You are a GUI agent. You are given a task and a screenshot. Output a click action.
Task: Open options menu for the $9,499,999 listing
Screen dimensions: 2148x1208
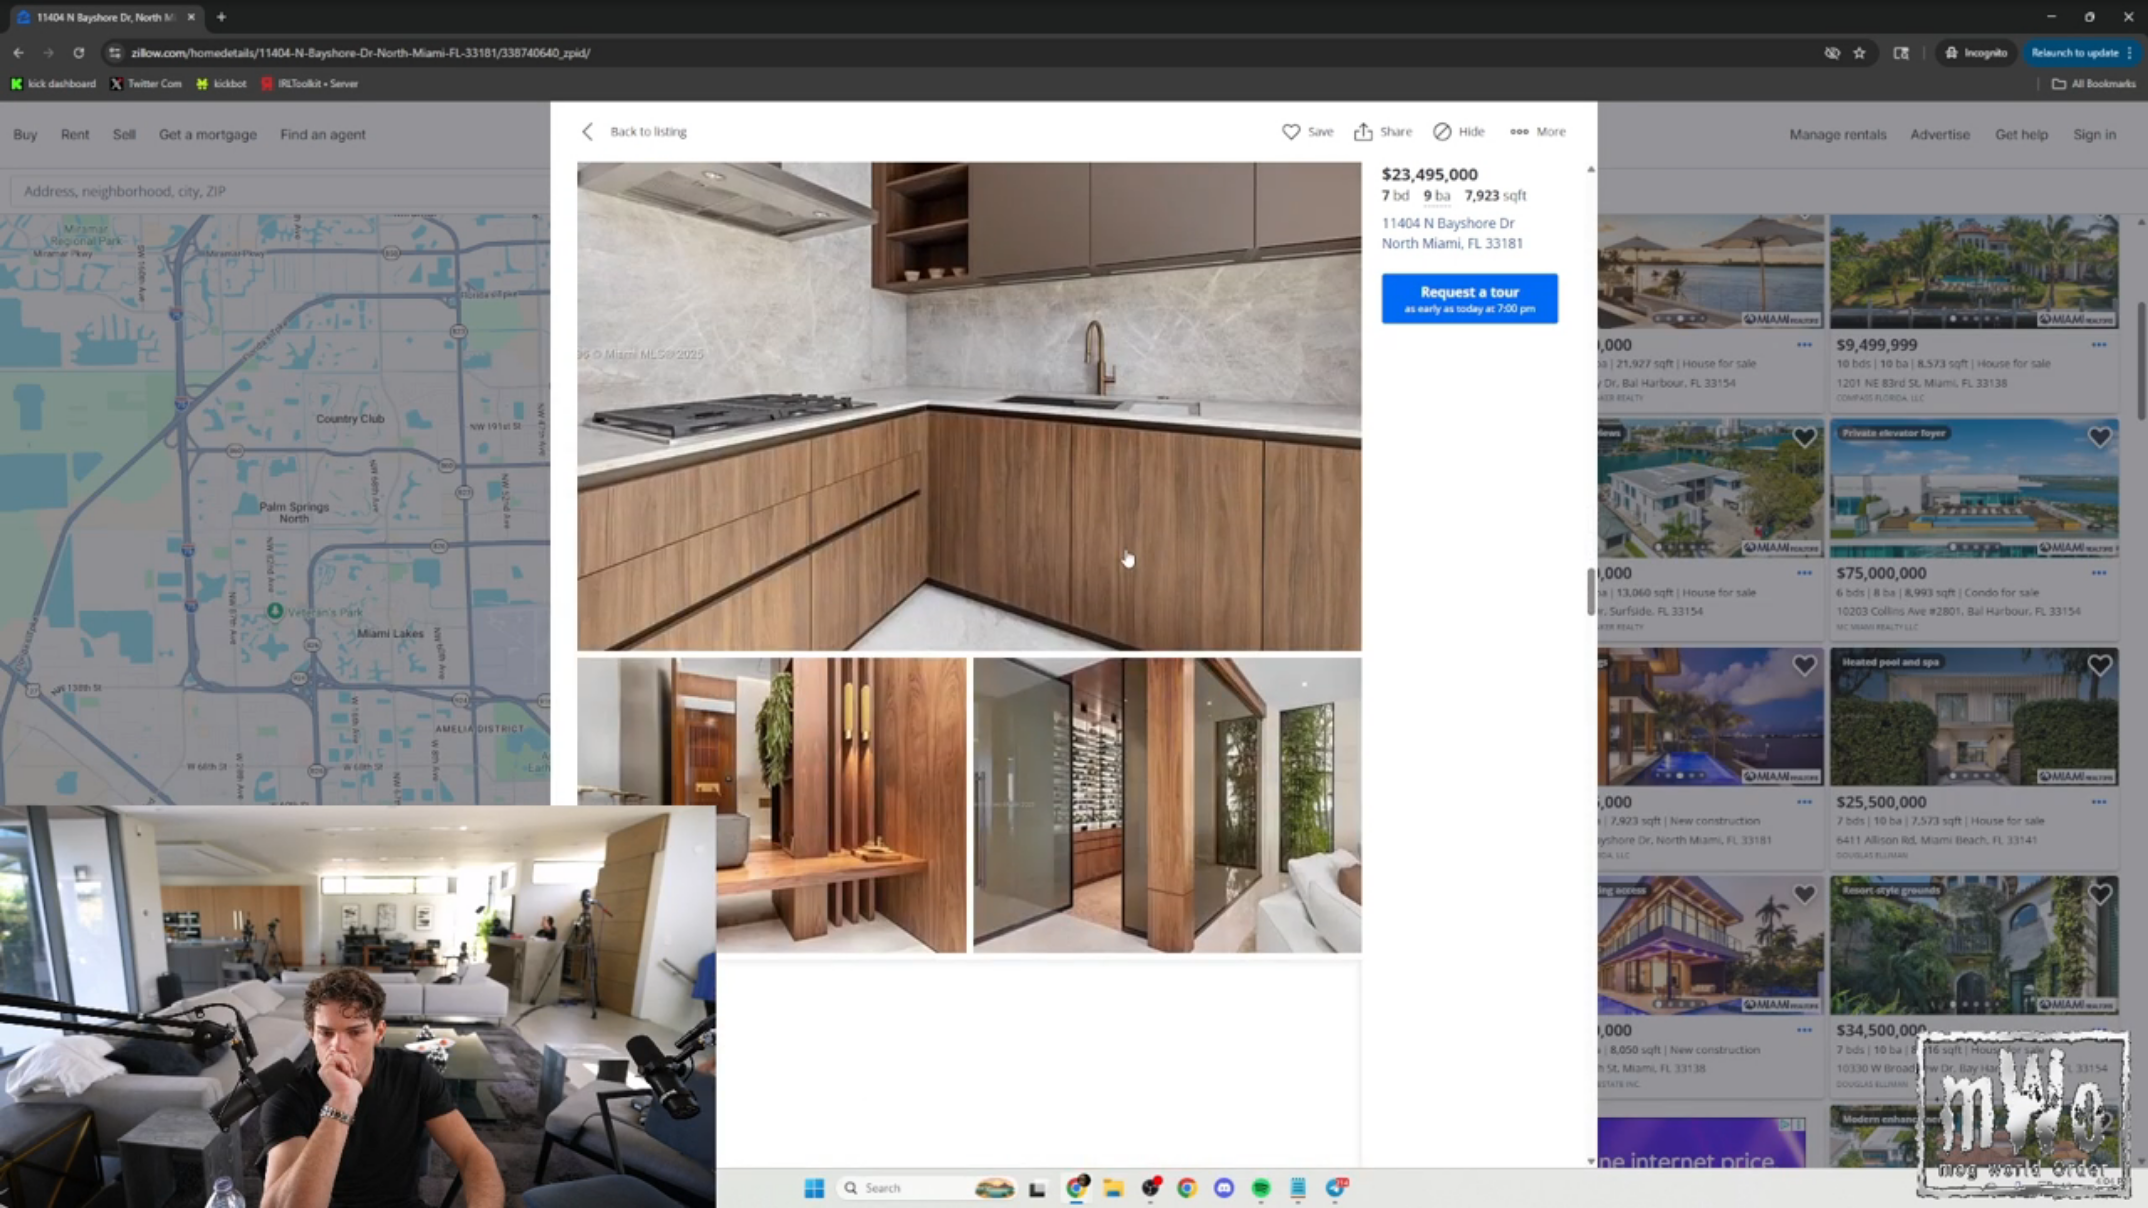click(x=2098, y=345)
